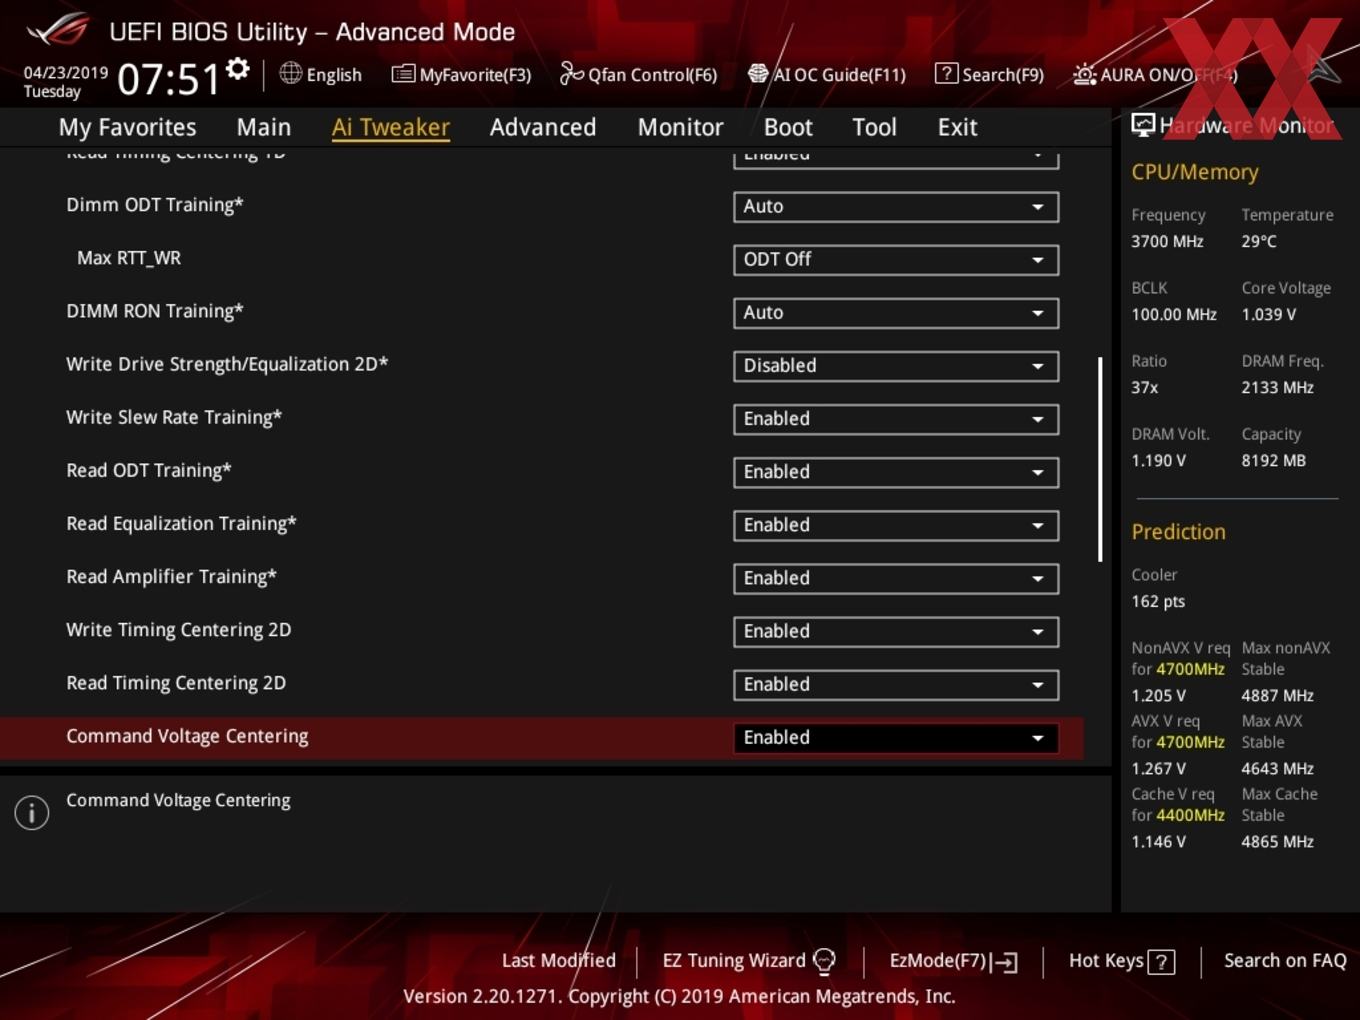Open the Write Slew Rate Training dropdown

pyautogui.click(x=896, y=418)
